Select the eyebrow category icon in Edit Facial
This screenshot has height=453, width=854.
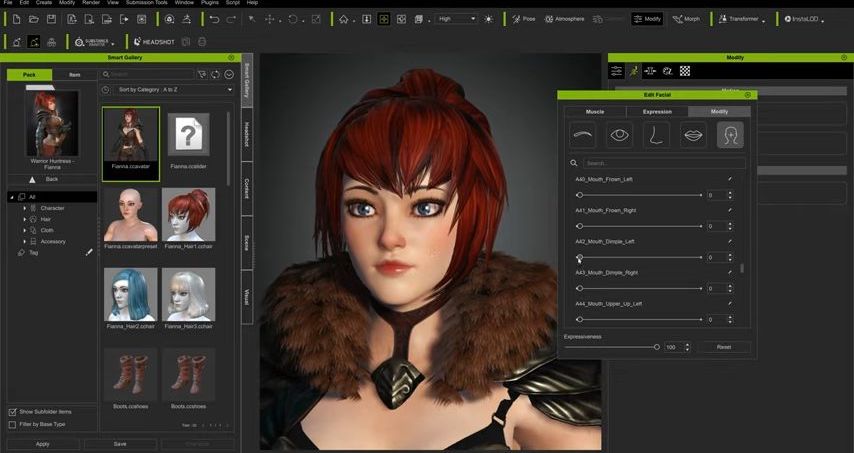583,135
